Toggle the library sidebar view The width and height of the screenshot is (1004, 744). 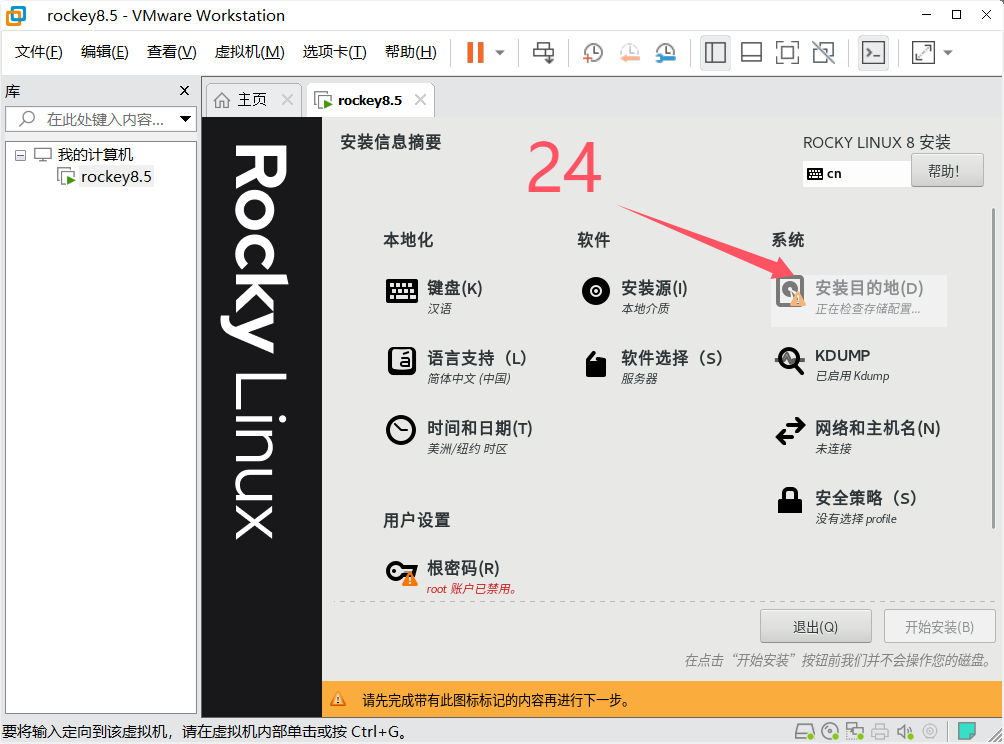pos(715,52)
